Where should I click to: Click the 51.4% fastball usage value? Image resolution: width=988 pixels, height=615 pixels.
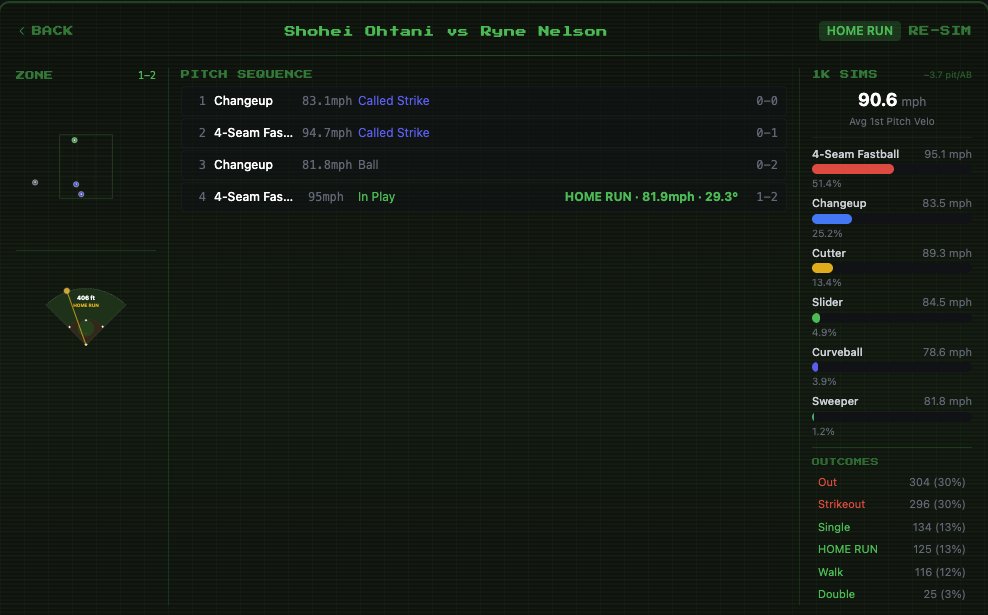(x=826, y=183)
